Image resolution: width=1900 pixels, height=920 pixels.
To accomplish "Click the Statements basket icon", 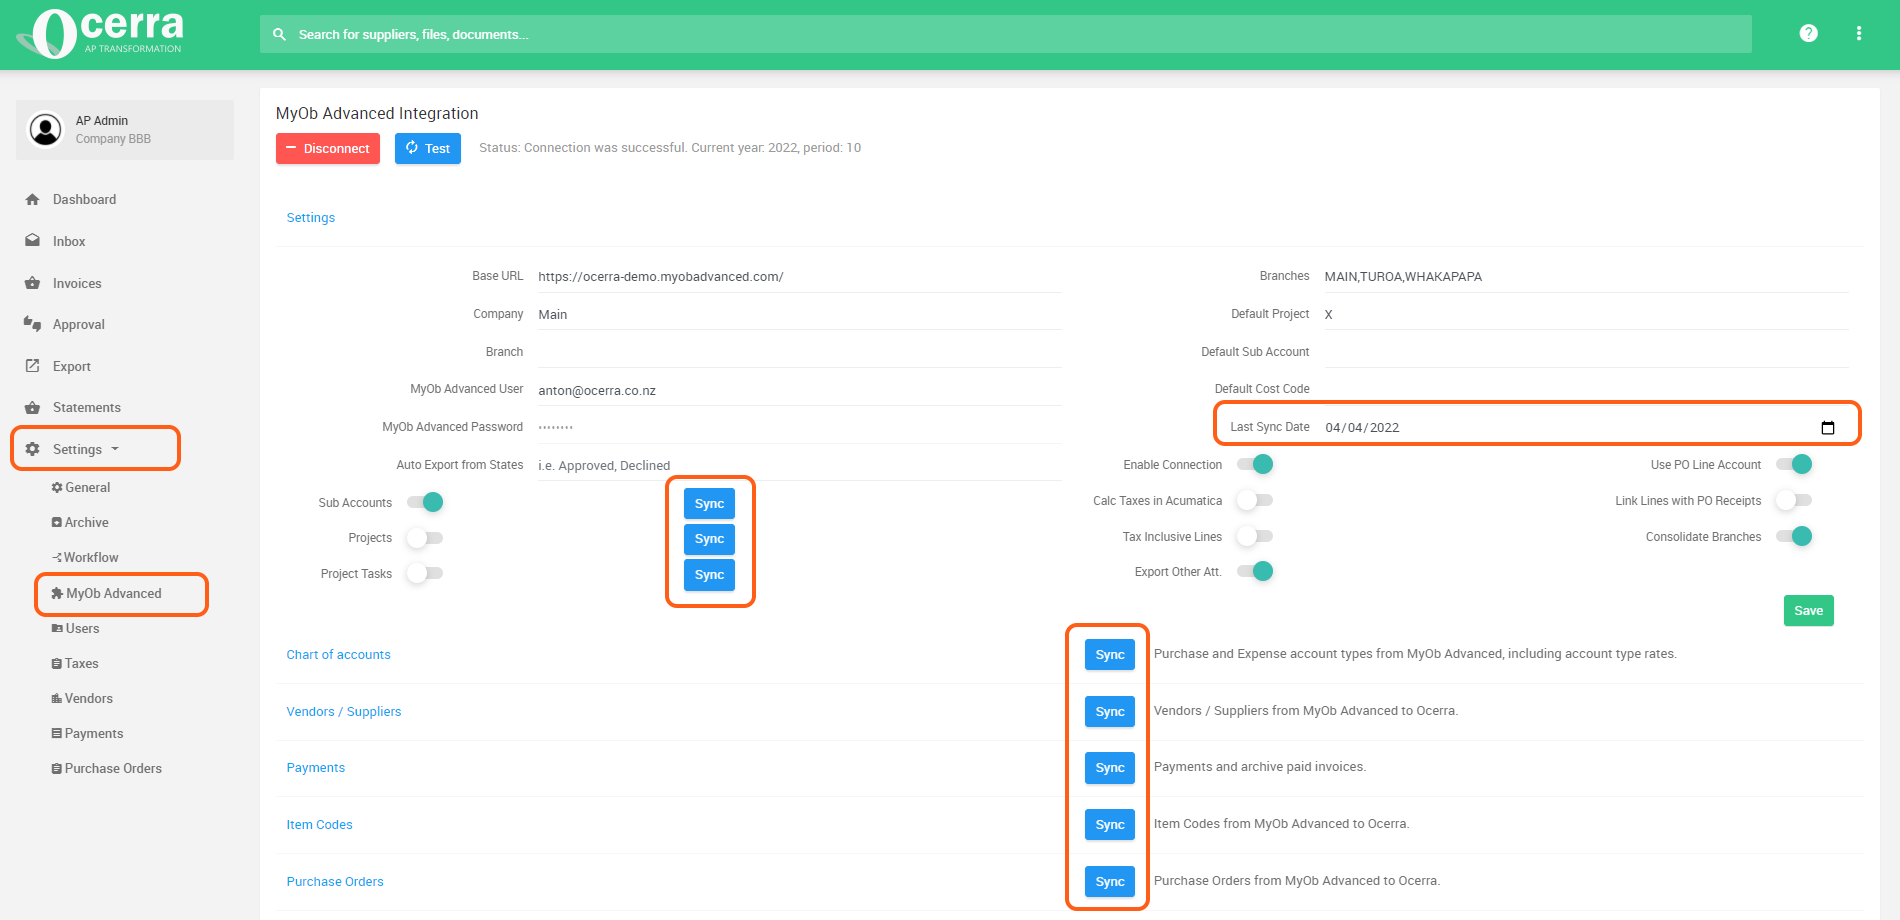I will [x=33, y=407].
